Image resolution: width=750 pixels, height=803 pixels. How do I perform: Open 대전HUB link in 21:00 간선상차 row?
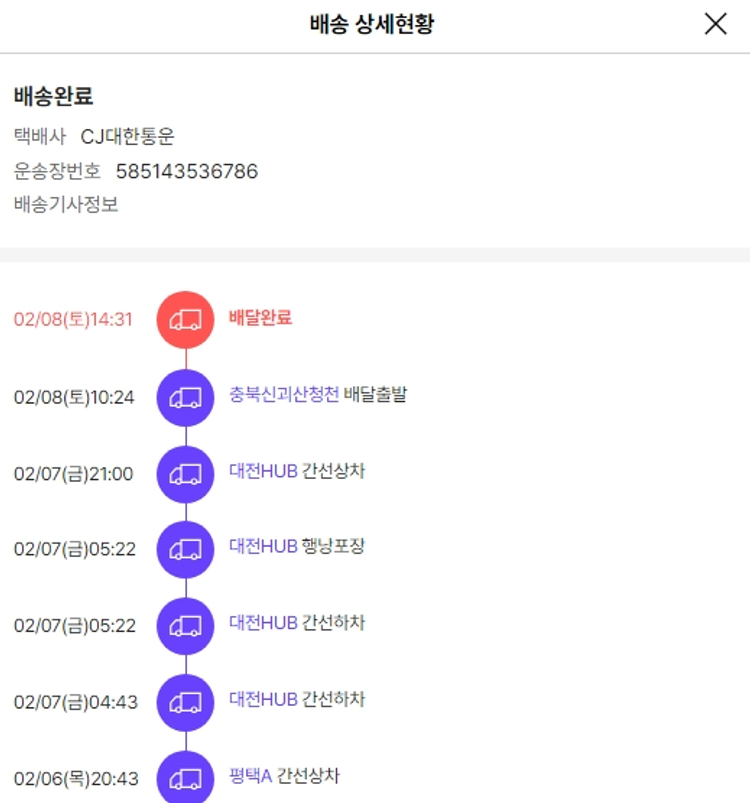click(263, 471)
